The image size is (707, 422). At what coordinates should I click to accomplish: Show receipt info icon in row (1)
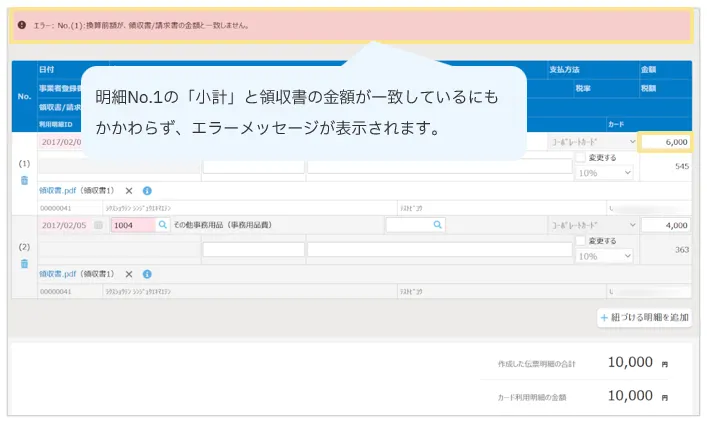click(147, 190)
